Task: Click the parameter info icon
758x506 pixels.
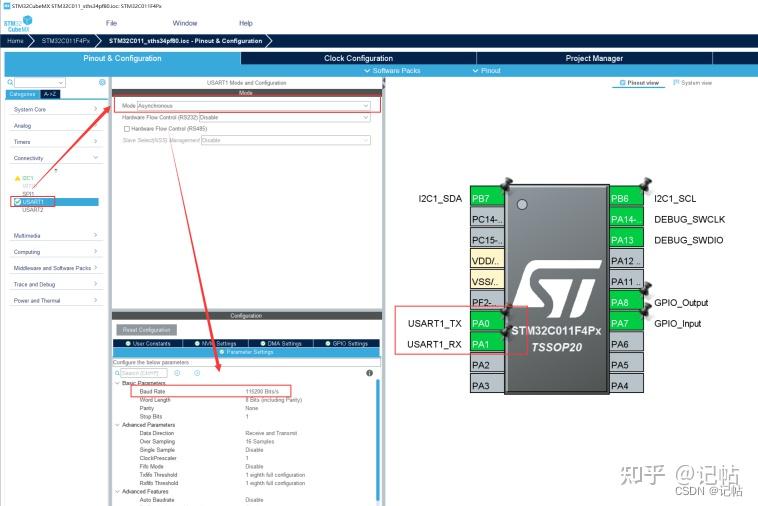Action: click(369, 373)
